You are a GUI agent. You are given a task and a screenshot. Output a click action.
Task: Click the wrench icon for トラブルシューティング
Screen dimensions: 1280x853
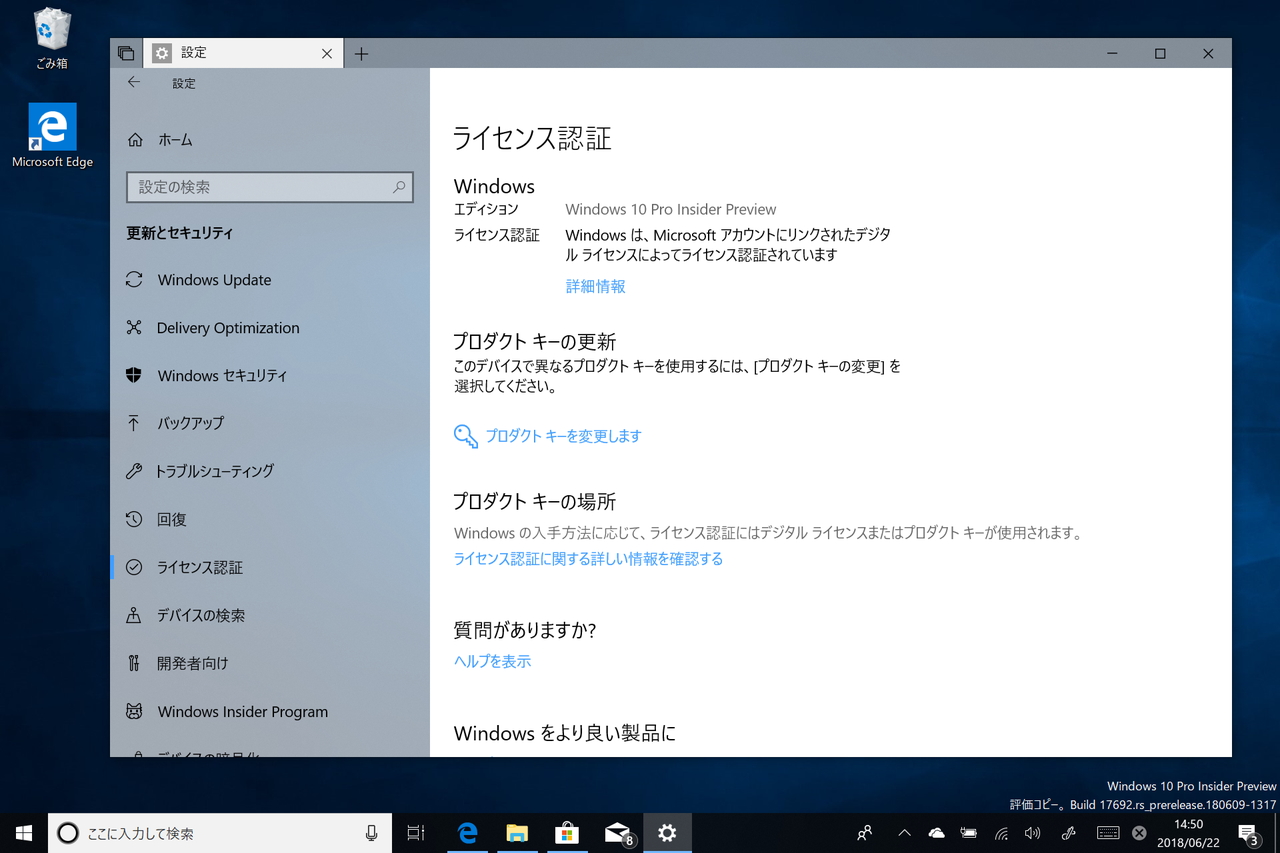tap(134, 471)
